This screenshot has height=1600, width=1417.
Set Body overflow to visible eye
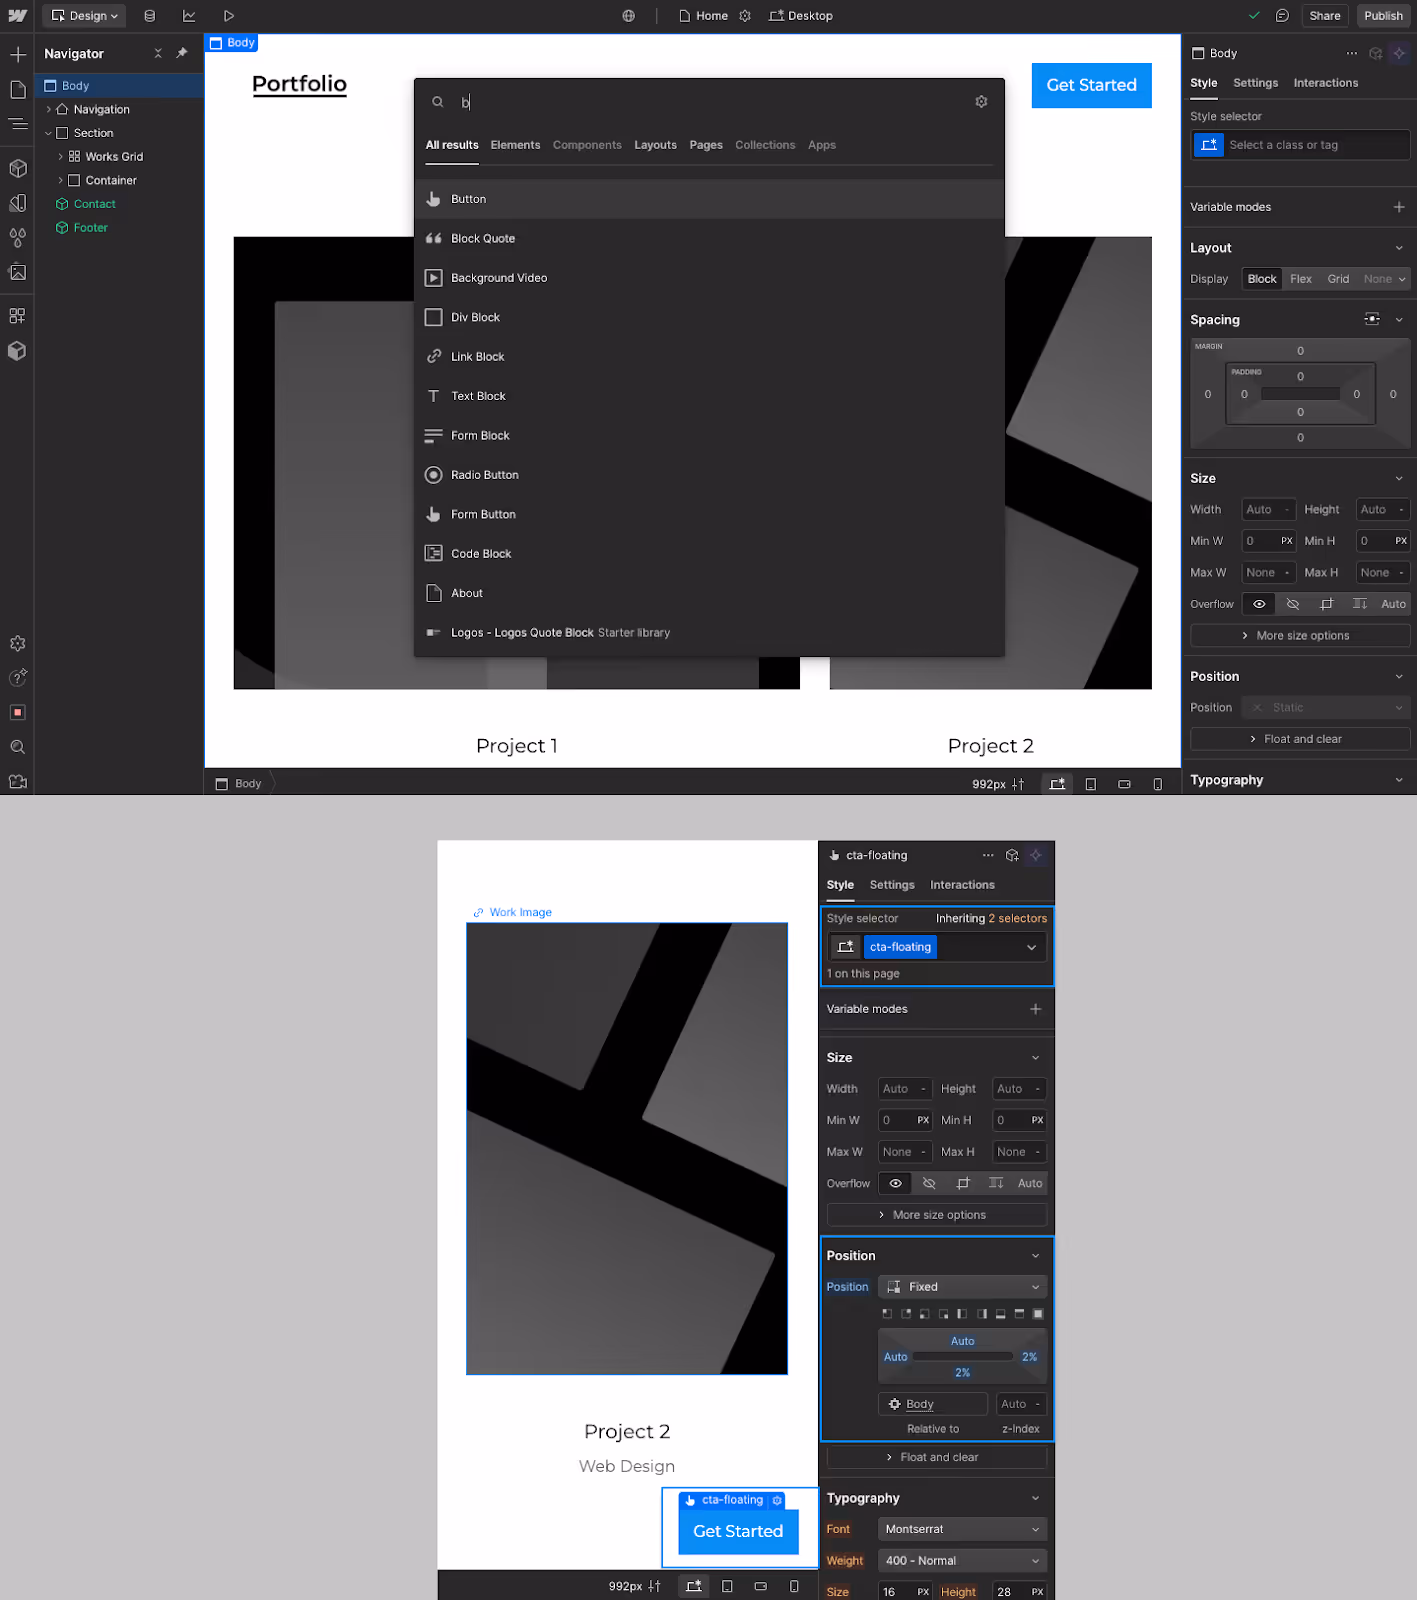pyautogui.click(x=1259, y=604)
